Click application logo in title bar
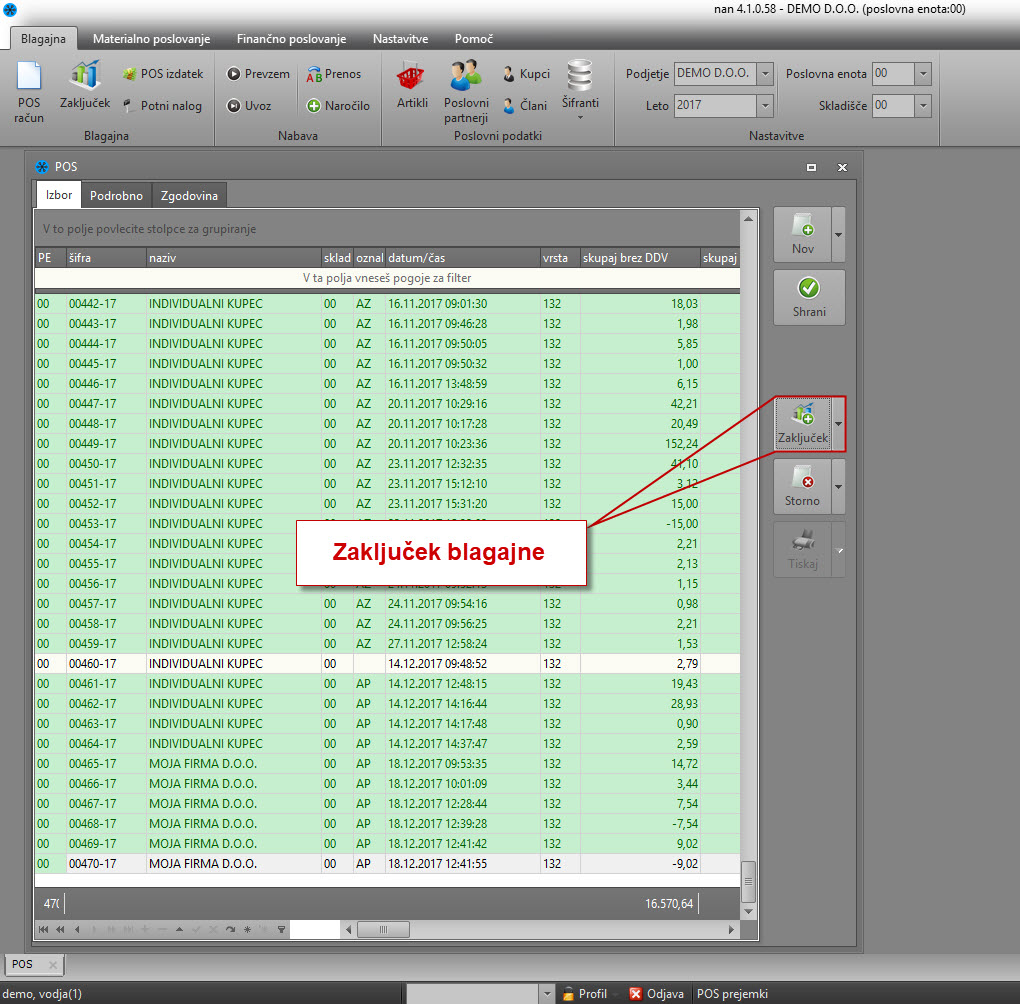 (x=10, y=10)
